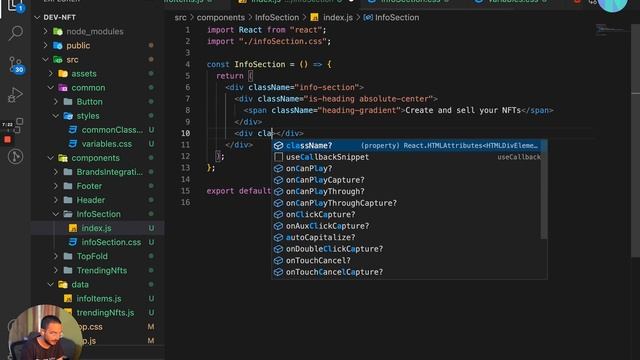640x360 pixels.
Task: Choose onTouchCancel? suggestion
Action: (x=407, y=260)
